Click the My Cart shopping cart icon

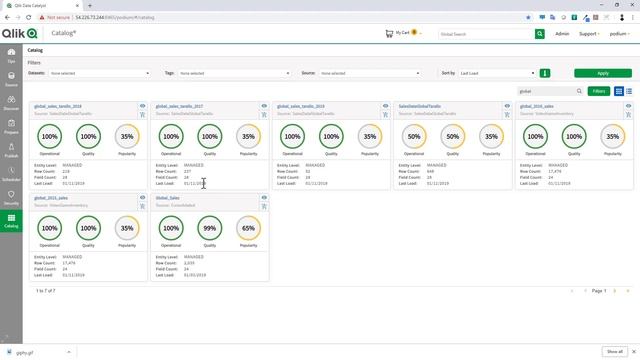coord(389,33)
